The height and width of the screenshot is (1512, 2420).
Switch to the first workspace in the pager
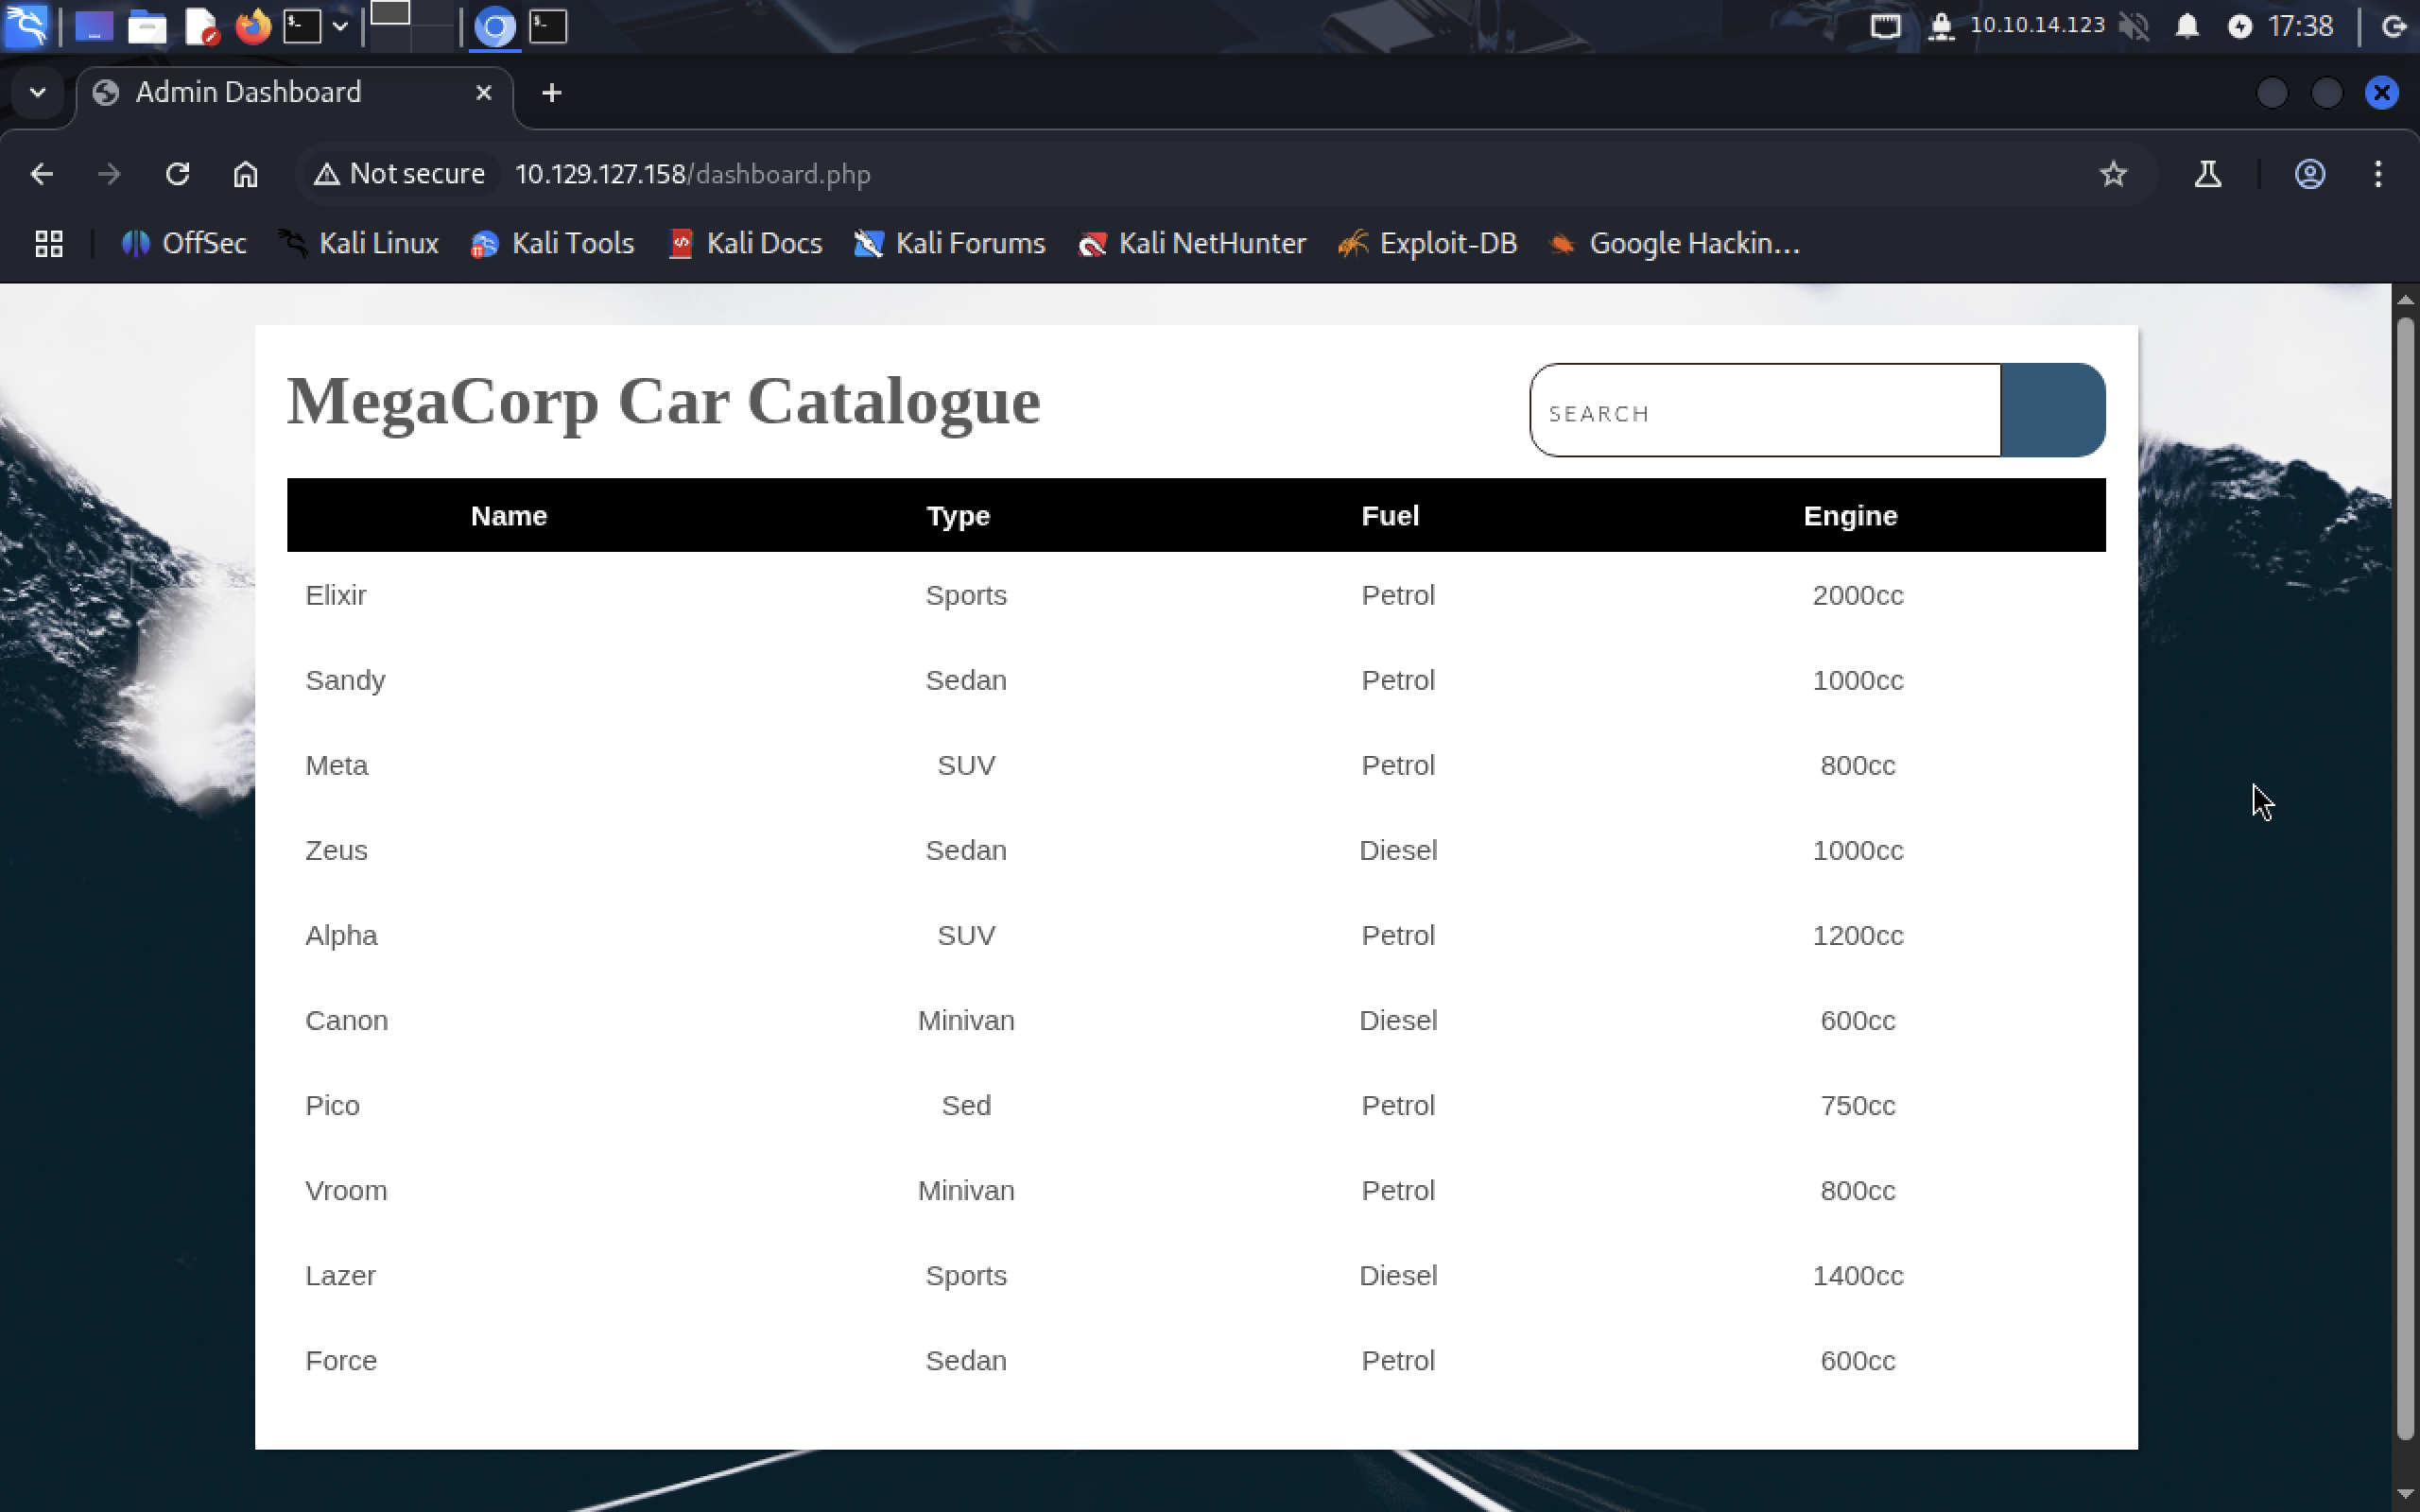390,14
